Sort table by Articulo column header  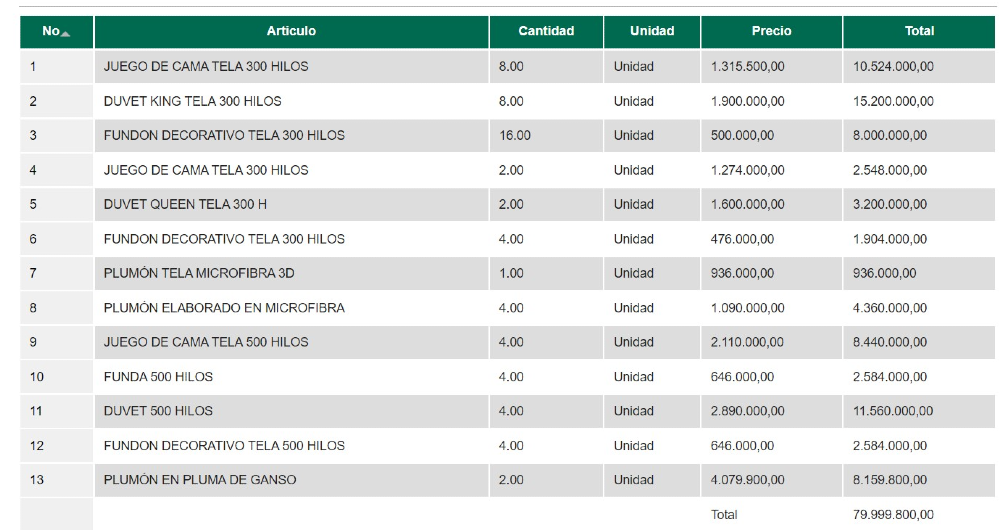291,31
